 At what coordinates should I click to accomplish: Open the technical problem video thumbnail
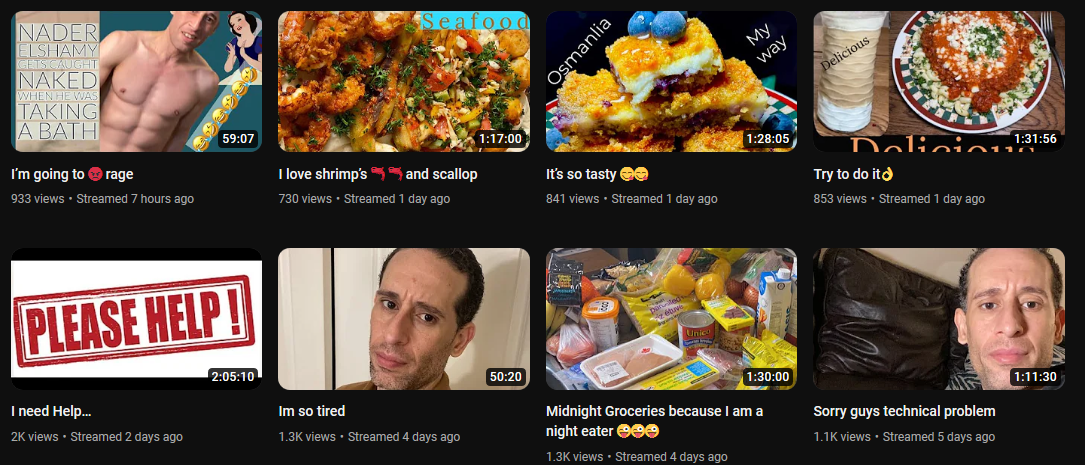pos(939,319)
